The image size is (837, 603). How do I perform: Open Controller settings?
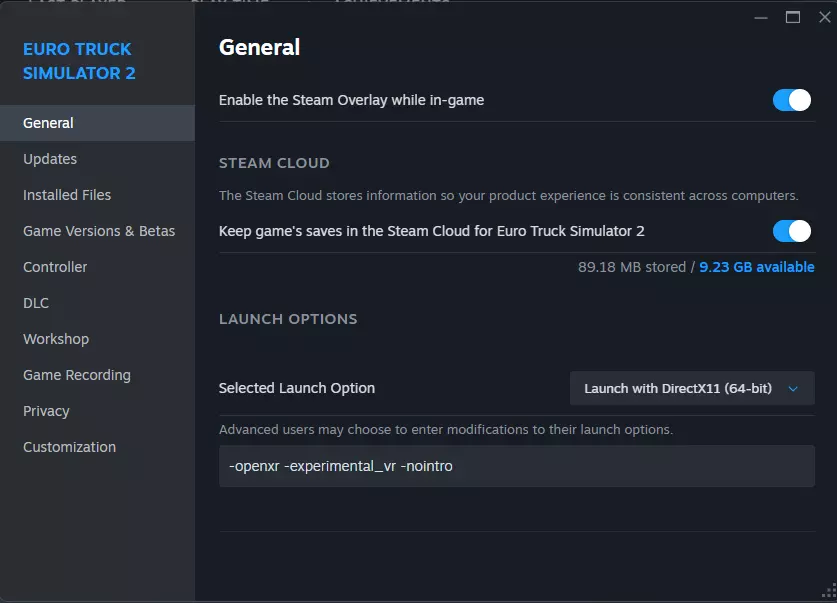pyautogui.click(x=97, y=267)
